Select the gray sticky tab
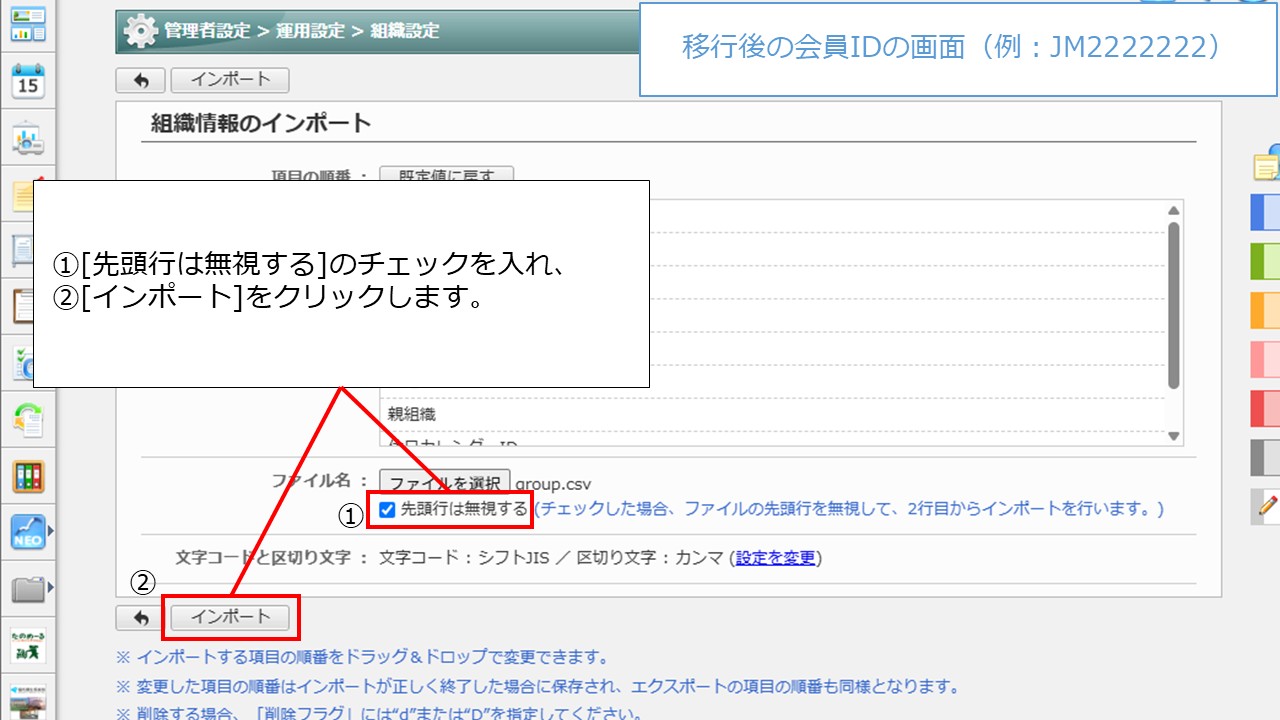 (1266, 457)
